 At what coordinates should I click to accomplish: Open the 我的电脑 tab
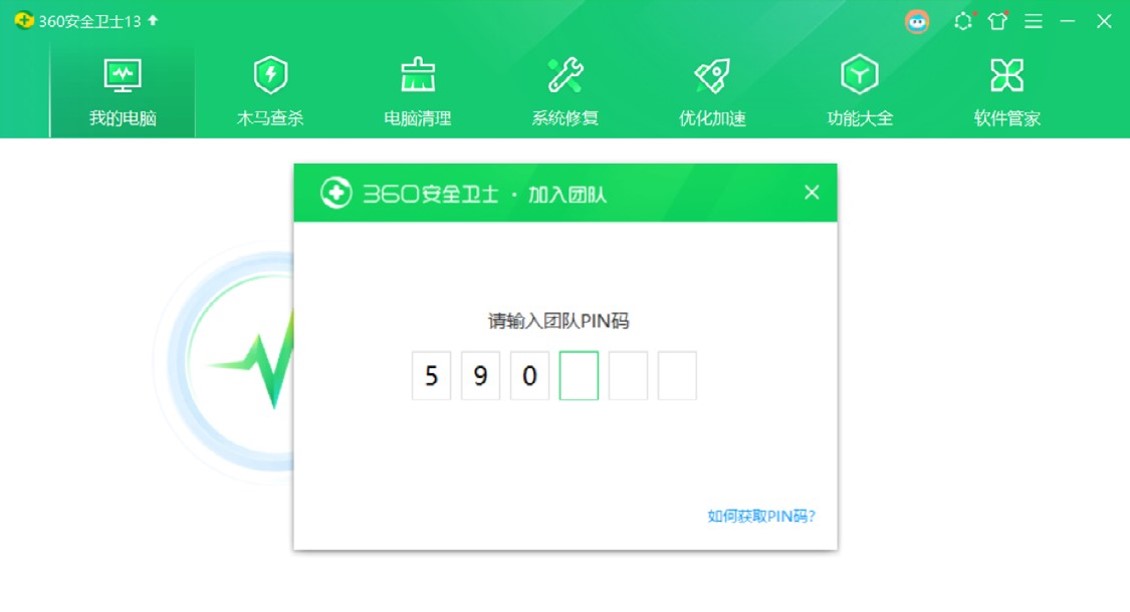pos(123,92)
